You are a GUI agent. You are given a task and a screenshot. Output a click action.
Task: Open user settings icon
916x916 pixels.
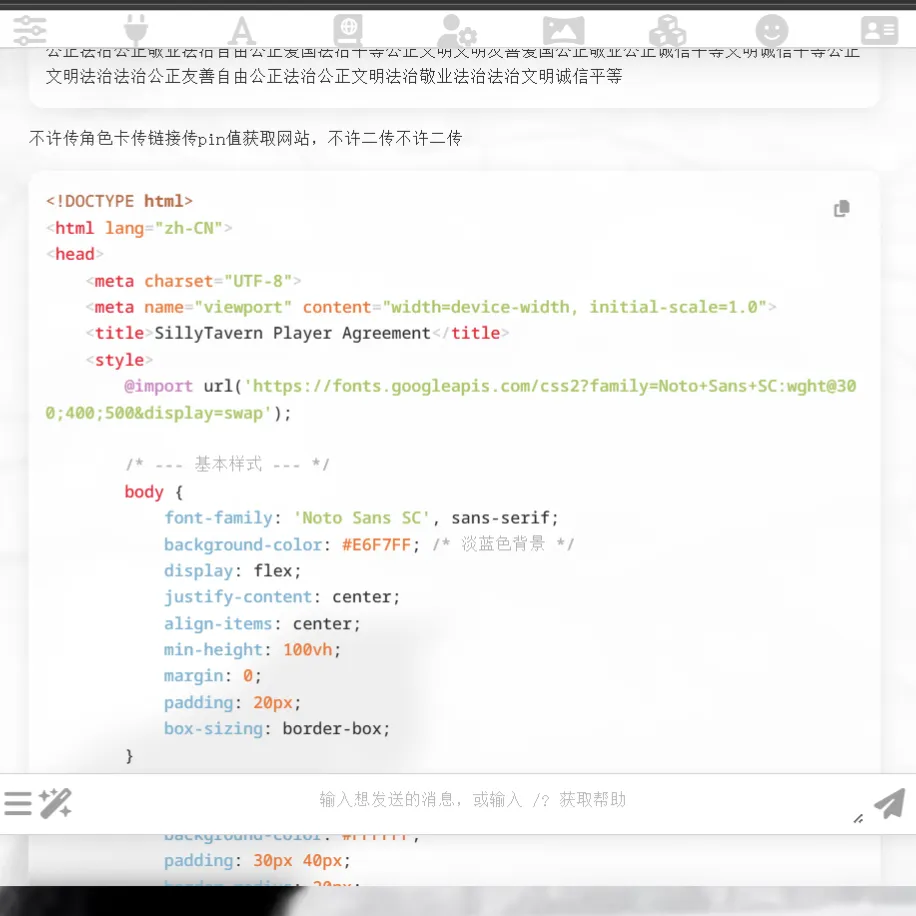(456, 30)
